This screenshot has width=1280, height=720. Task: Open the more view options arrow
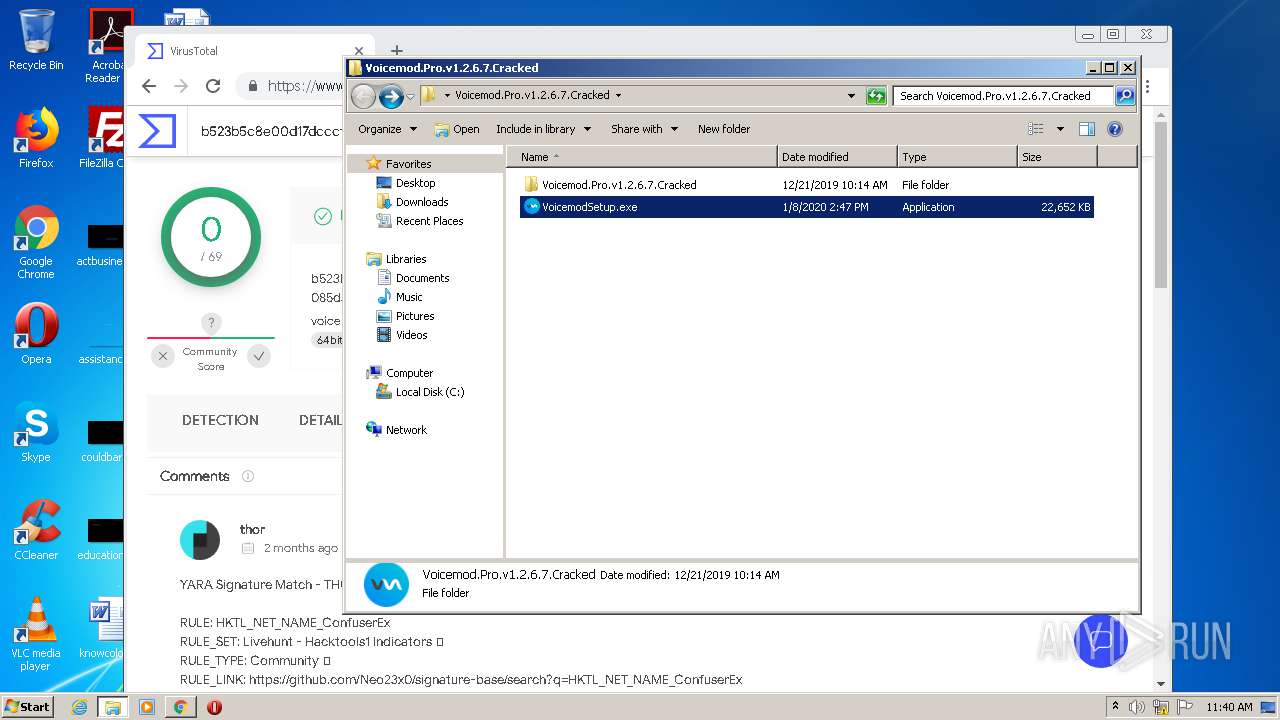pyautogui.click(x=1060, y=129)
